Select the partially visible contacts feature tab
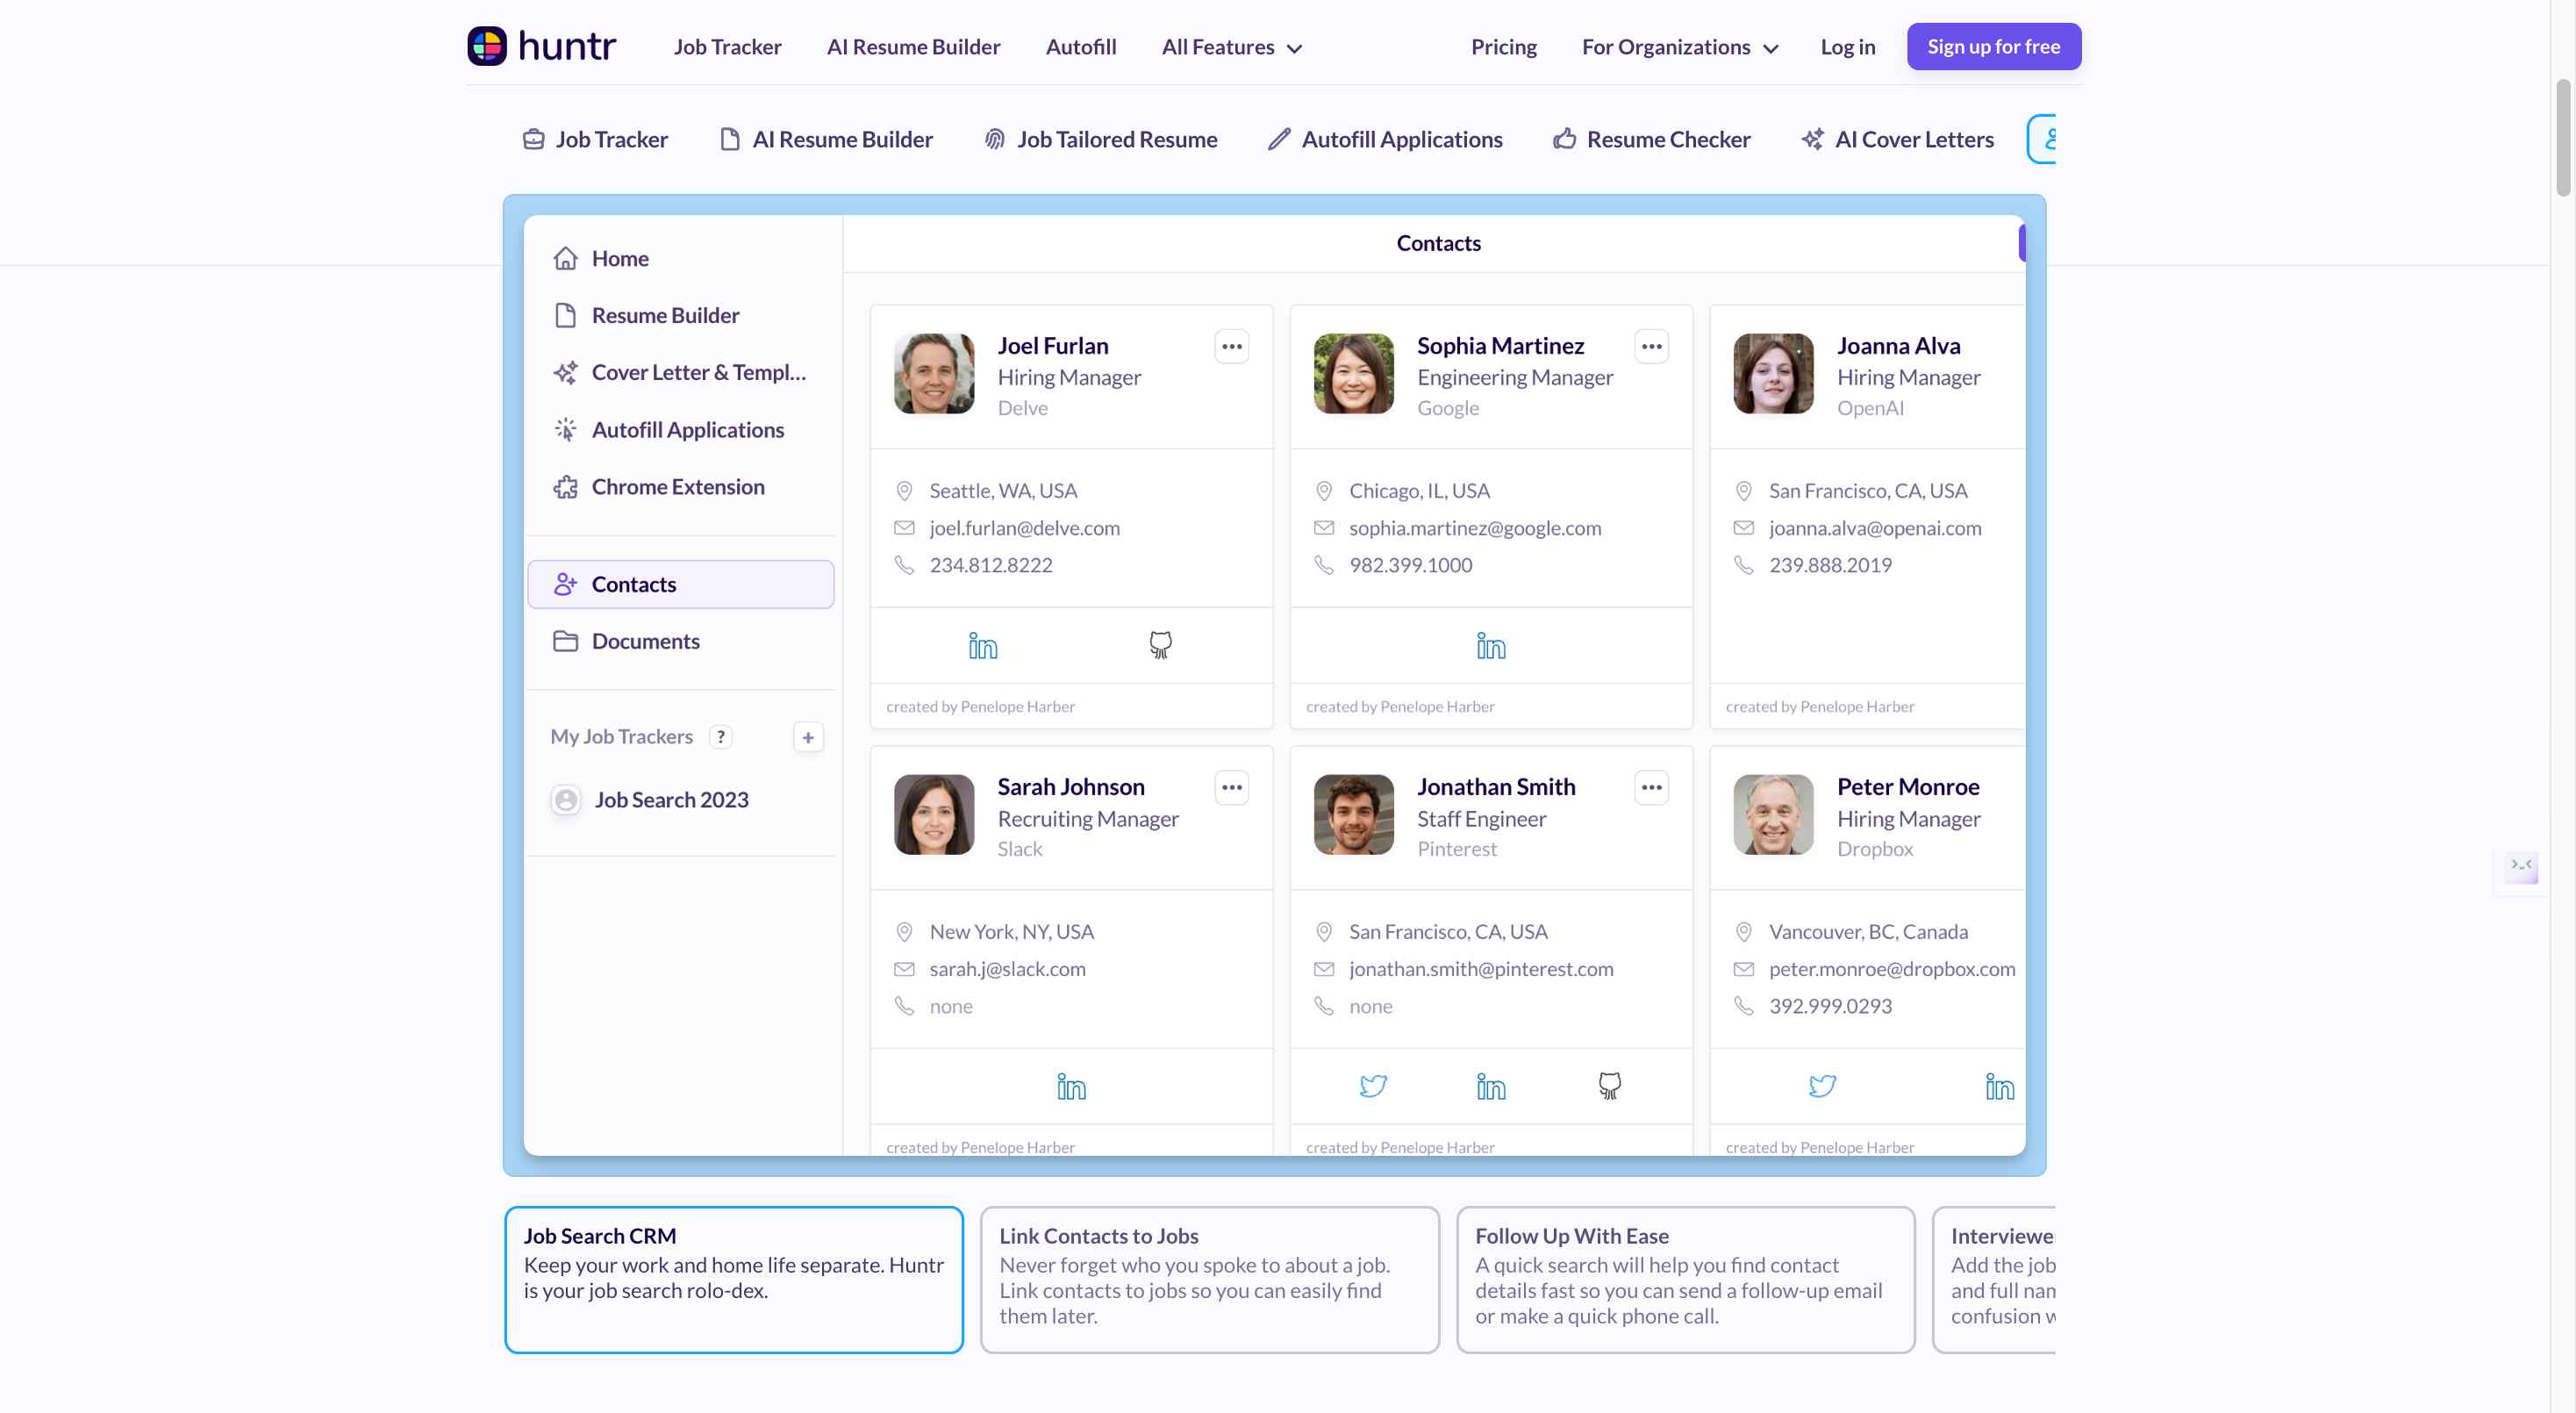 [2042, 139]
